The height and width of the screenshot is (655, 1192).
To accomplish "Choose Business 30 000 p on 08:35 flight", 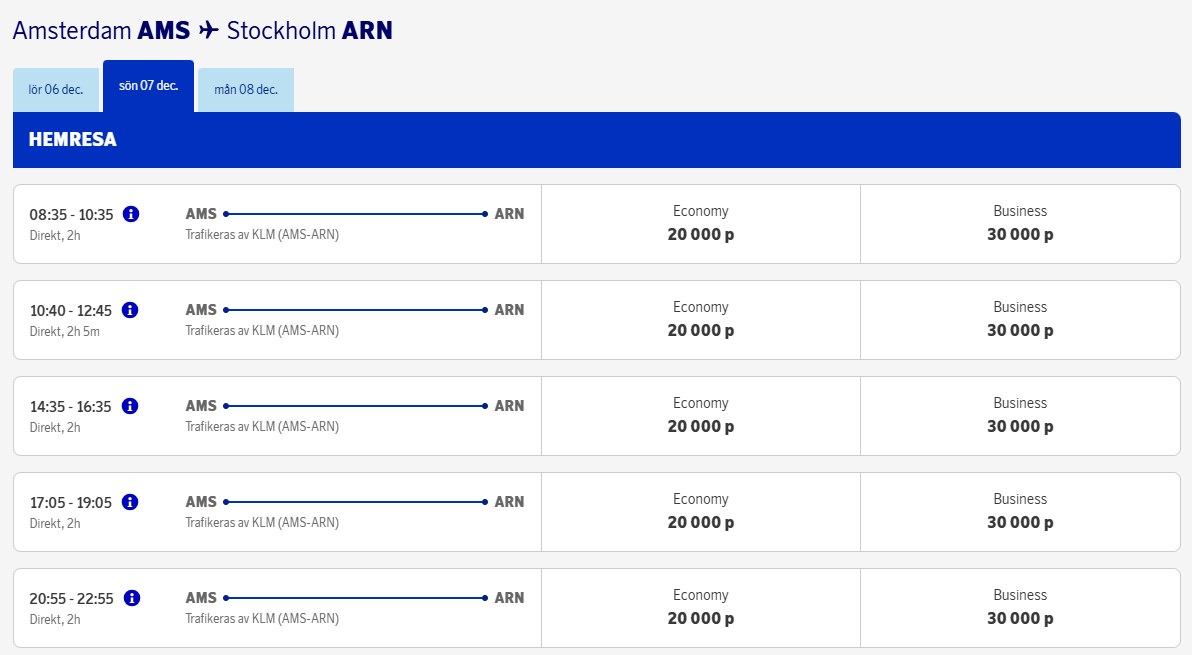I will tap(1020, 224).
